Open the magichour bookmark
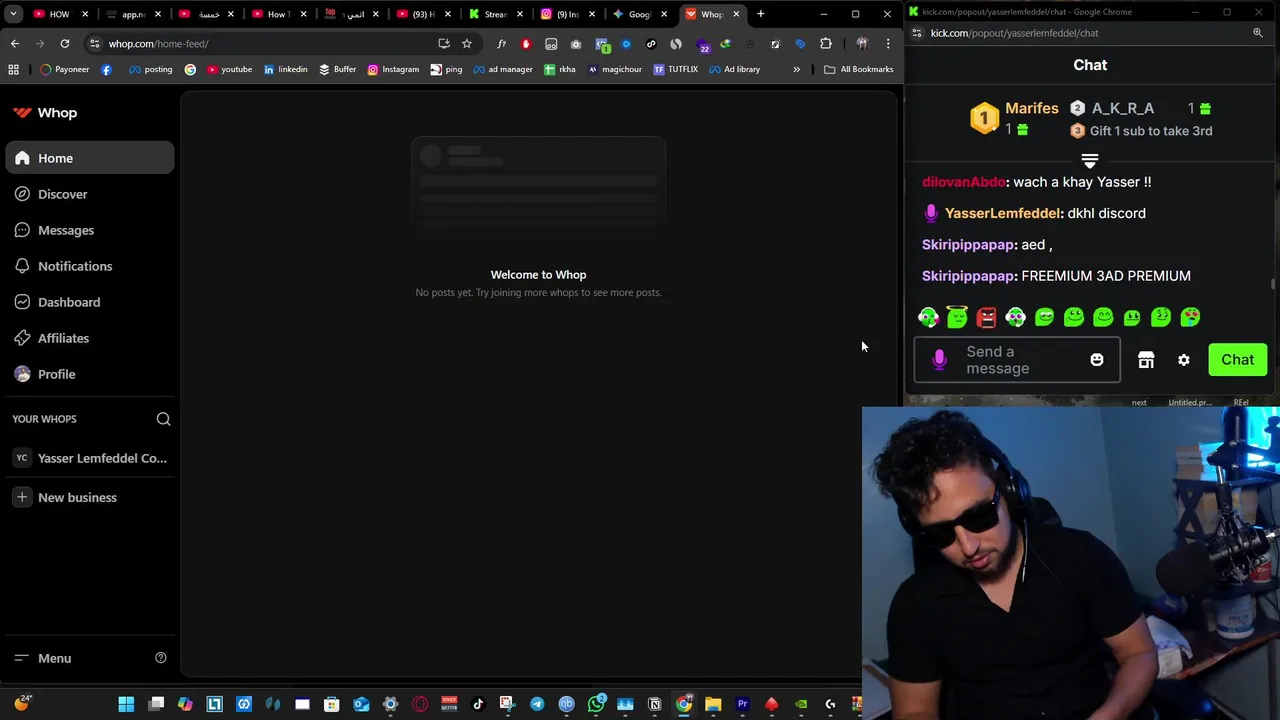Viewport: 1280px width, 720px height. tap(615, 69)
